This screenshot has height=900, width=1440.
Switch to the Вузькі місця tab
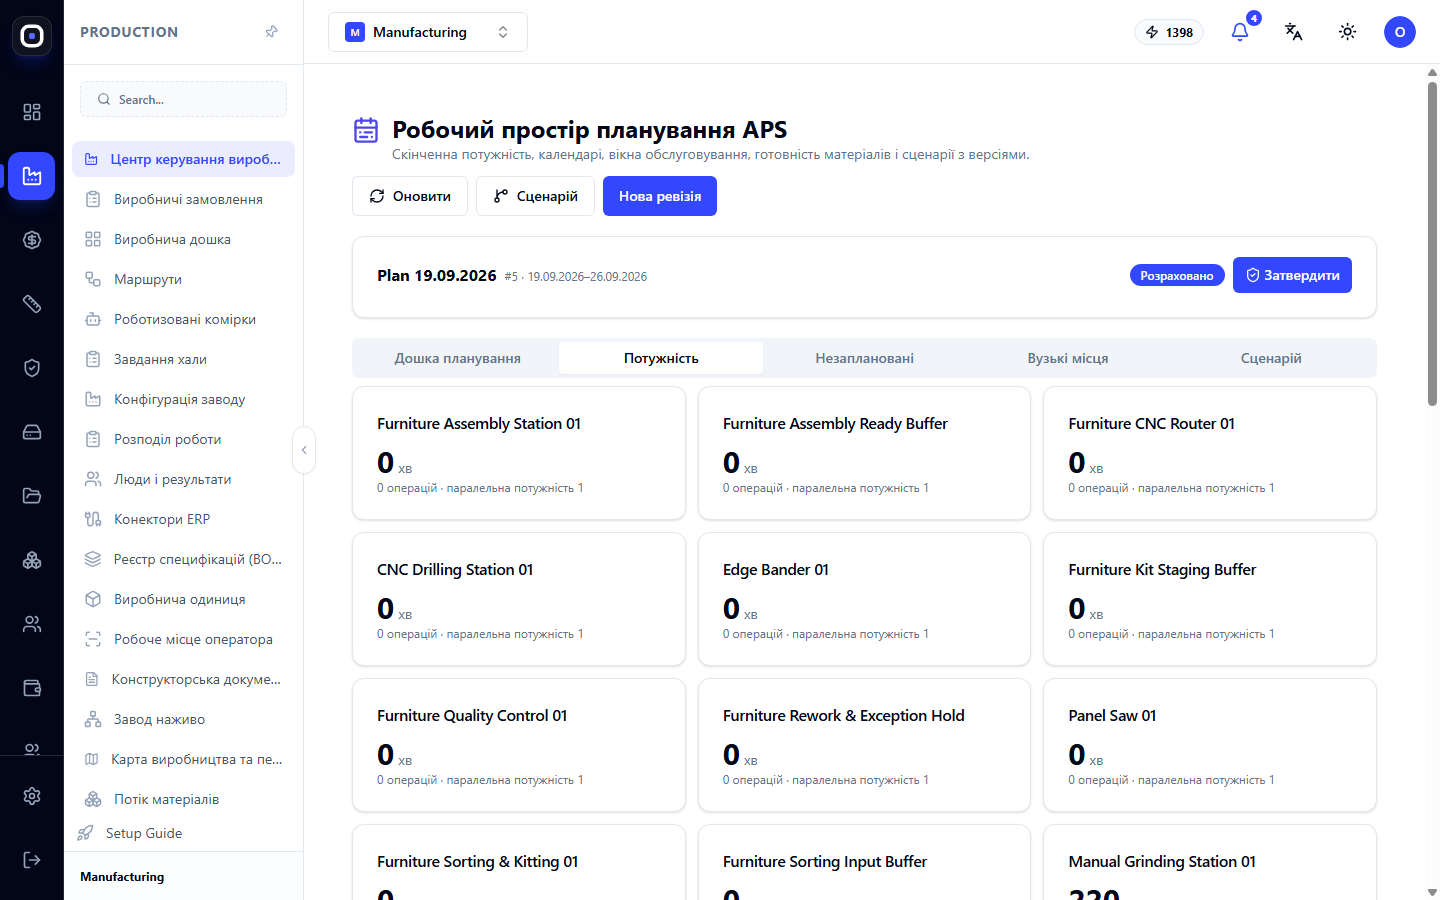1068,358
